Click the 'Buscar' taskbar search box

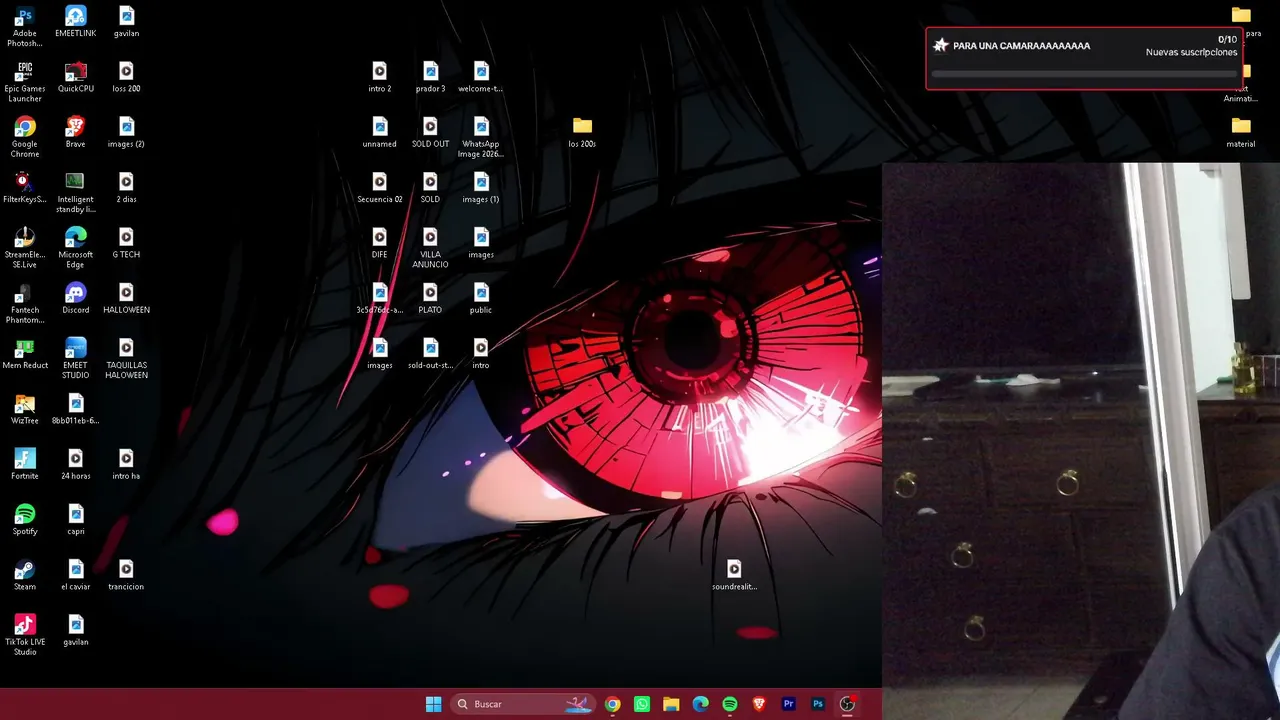[x=523, y=704]
